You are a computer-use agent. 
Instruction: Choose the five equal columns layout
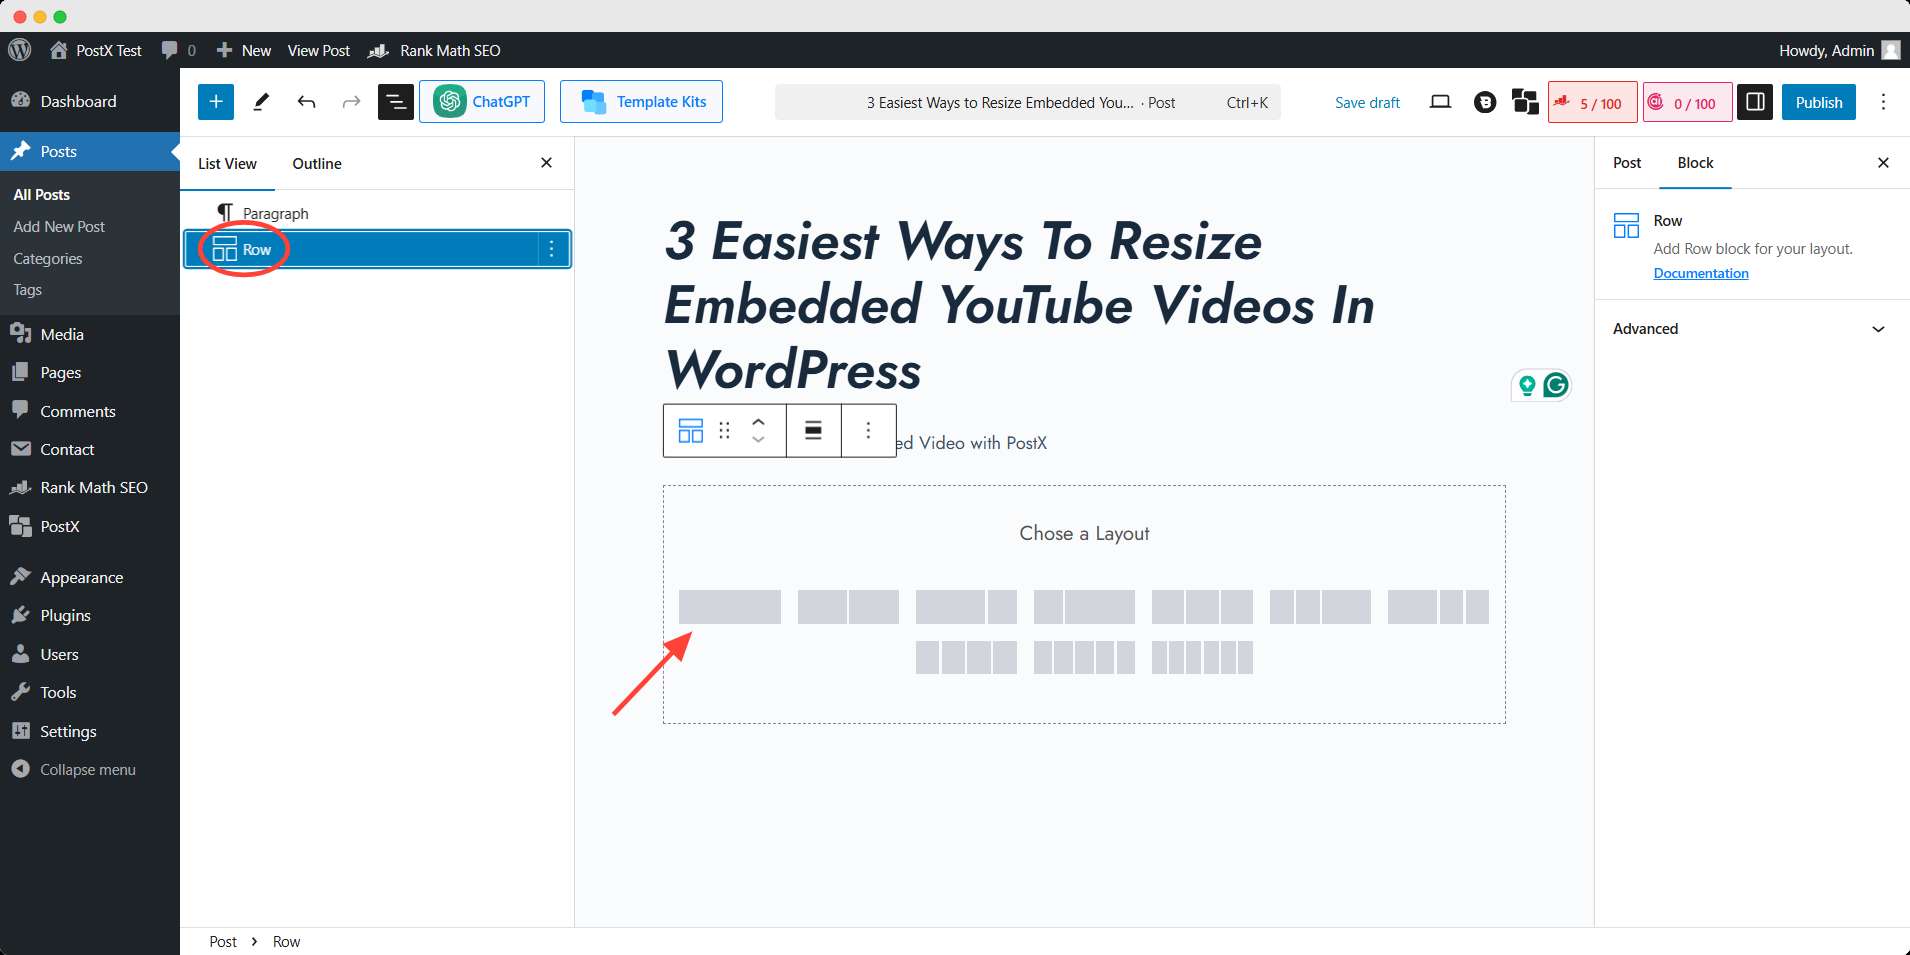(1084, 657)
